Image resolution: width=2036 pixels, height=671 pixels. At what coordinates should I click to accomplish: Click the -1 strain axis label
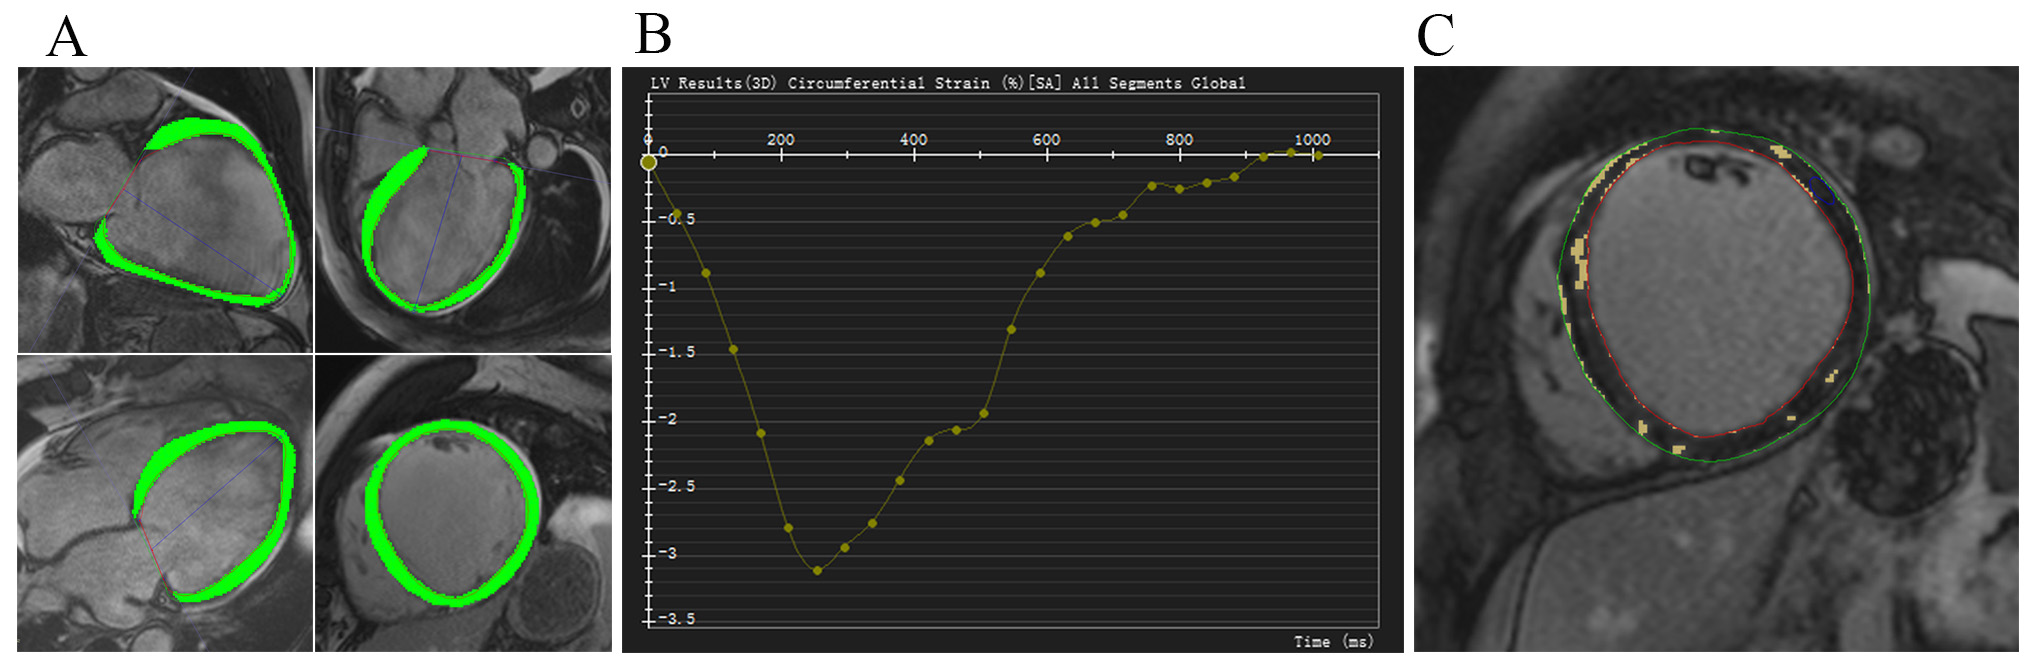coord(667,286)
